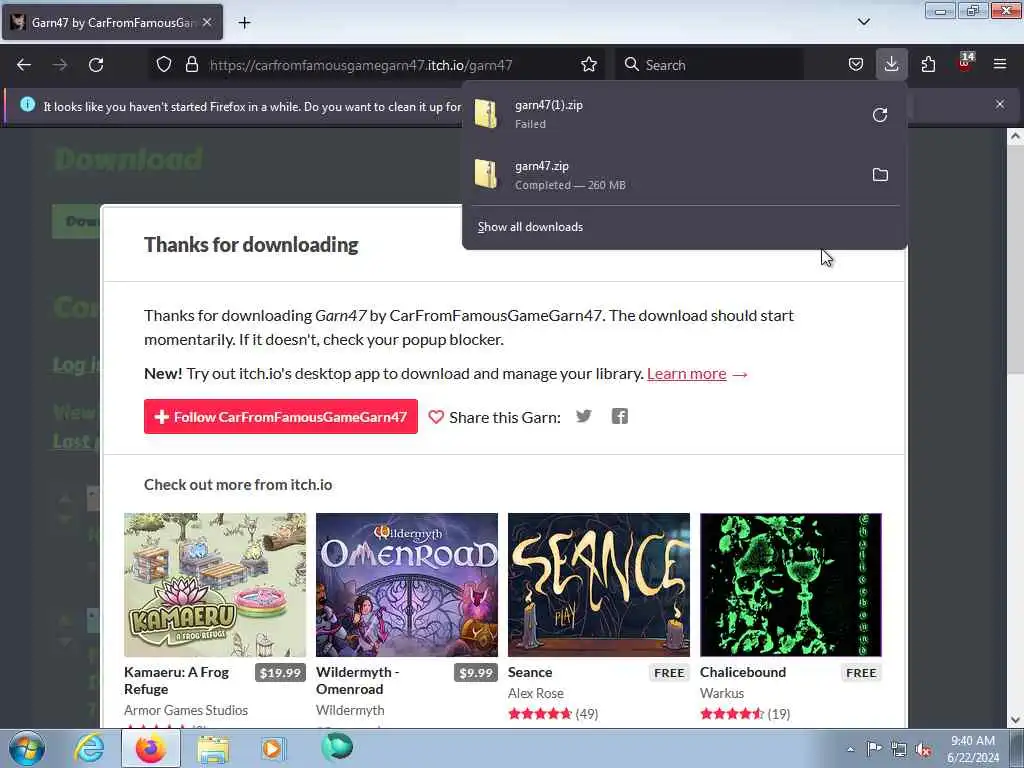Screen dimensions: 1024x768
Task: Open the Firefox hamburger menu
Action: (1000, 65)
